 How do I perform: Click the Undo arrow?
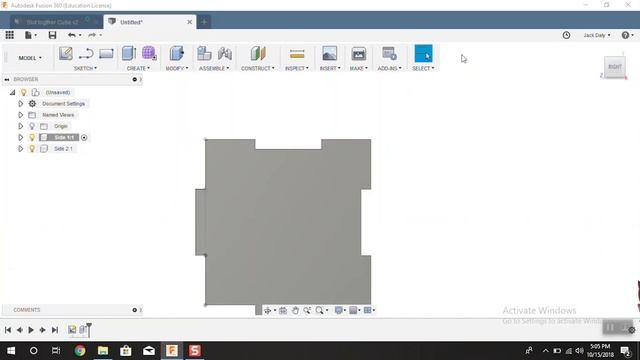pyautogui.click(x=72, y=35)
